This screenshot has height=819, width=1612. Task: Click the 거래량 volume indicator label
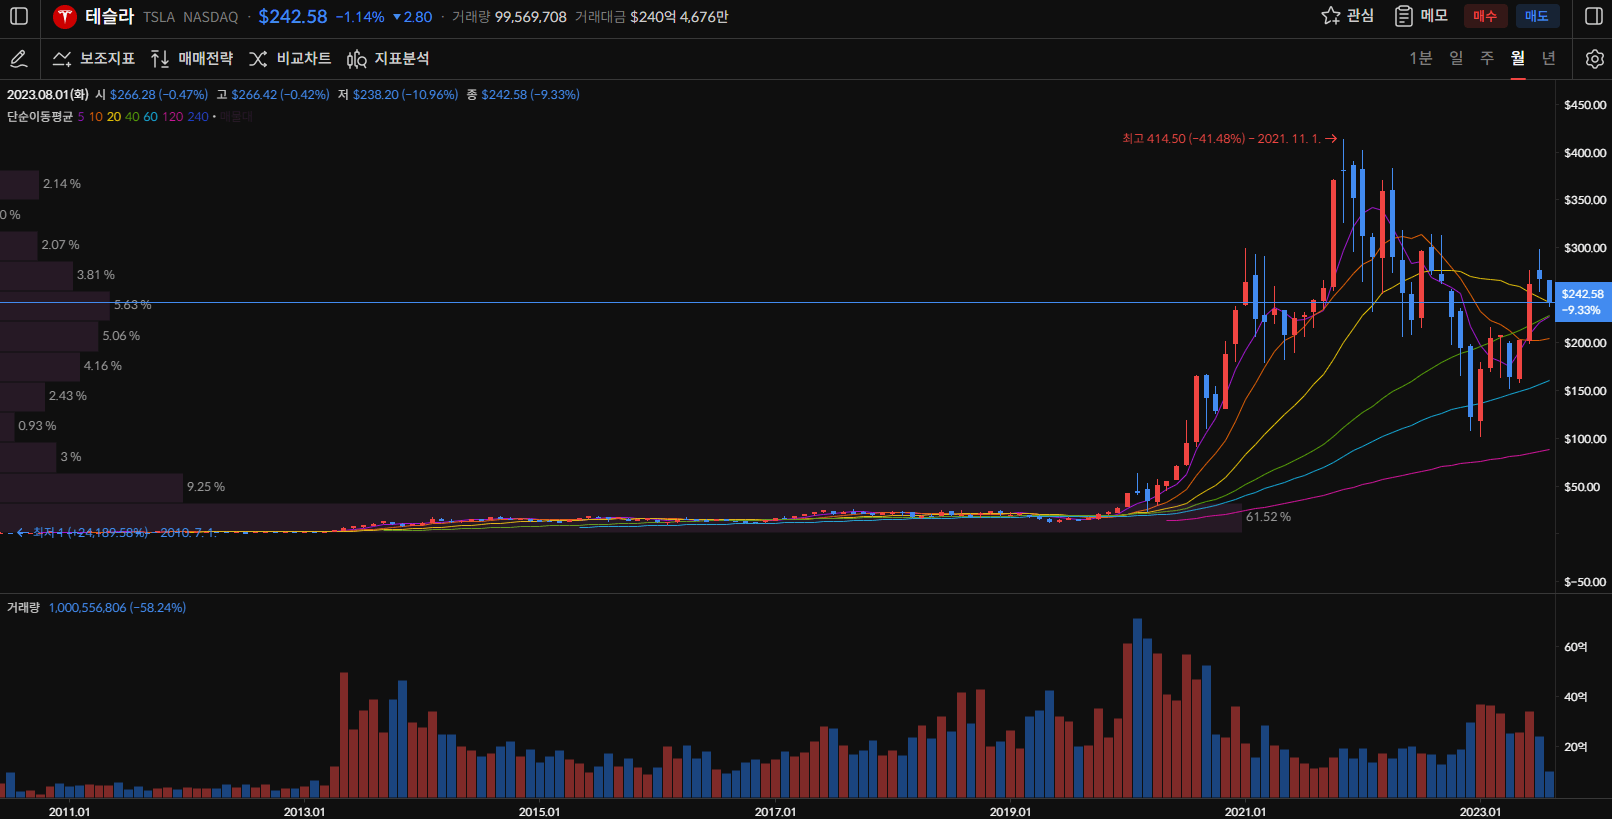(x=23, y=608)
